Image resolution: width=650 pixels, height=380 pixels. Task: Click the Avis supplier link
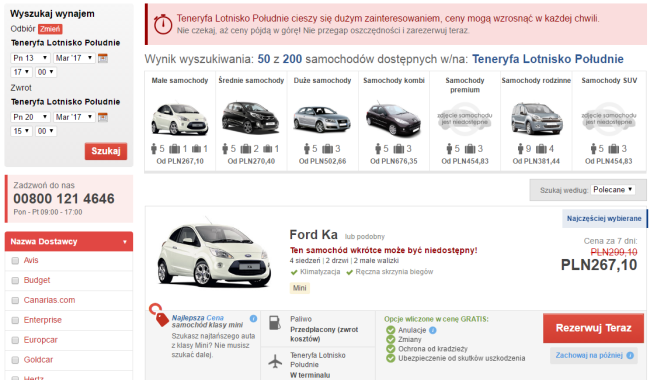pyautogui.click(x=31, y=260)
